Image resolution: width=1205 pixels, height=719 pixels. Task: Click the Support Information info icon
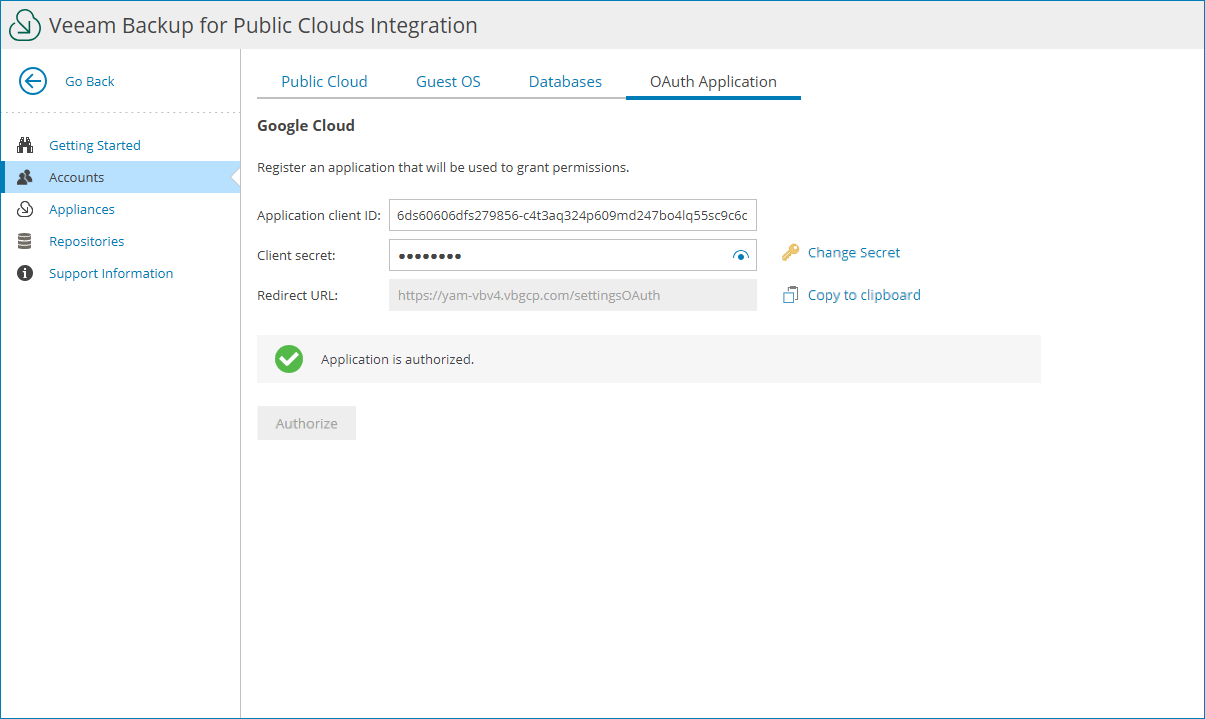pyautogui.click(x=25, y=272)
